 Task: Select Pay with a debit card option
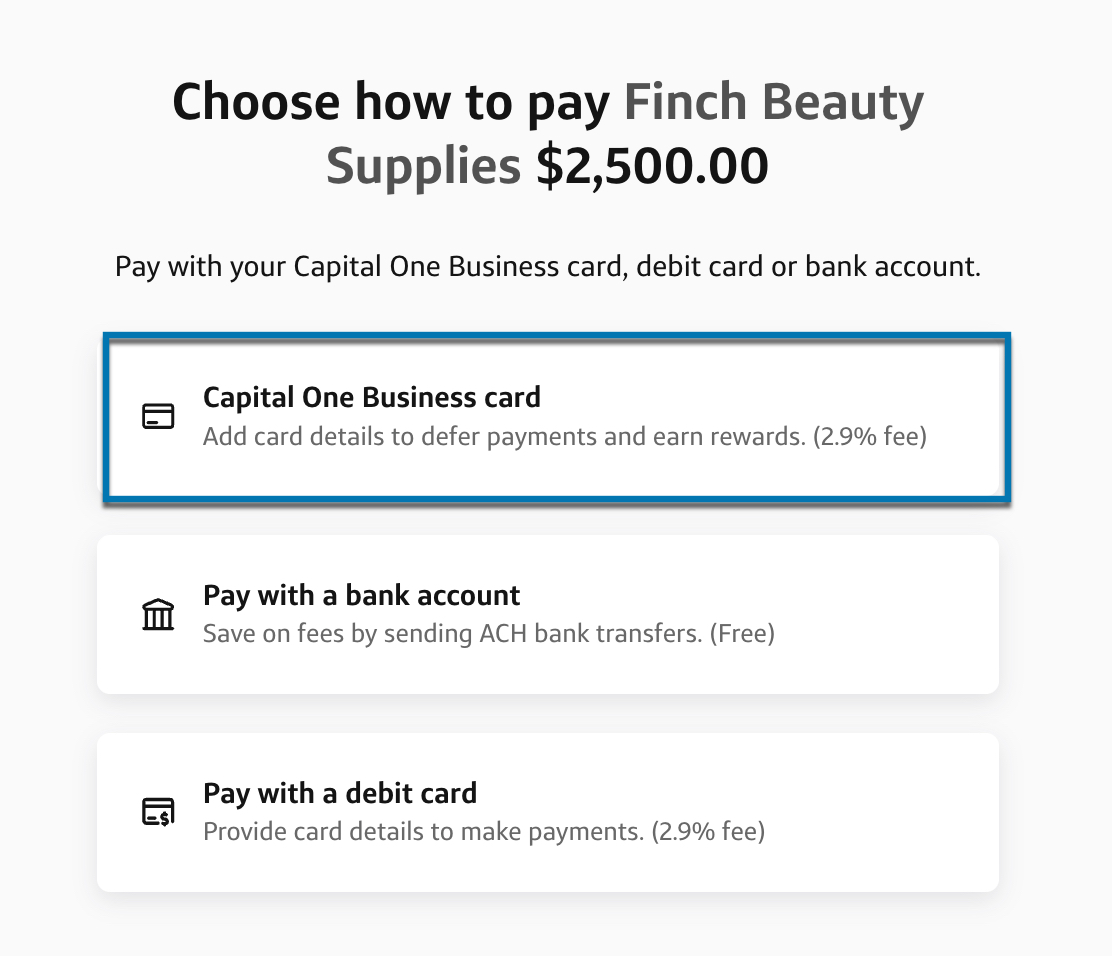556,812
